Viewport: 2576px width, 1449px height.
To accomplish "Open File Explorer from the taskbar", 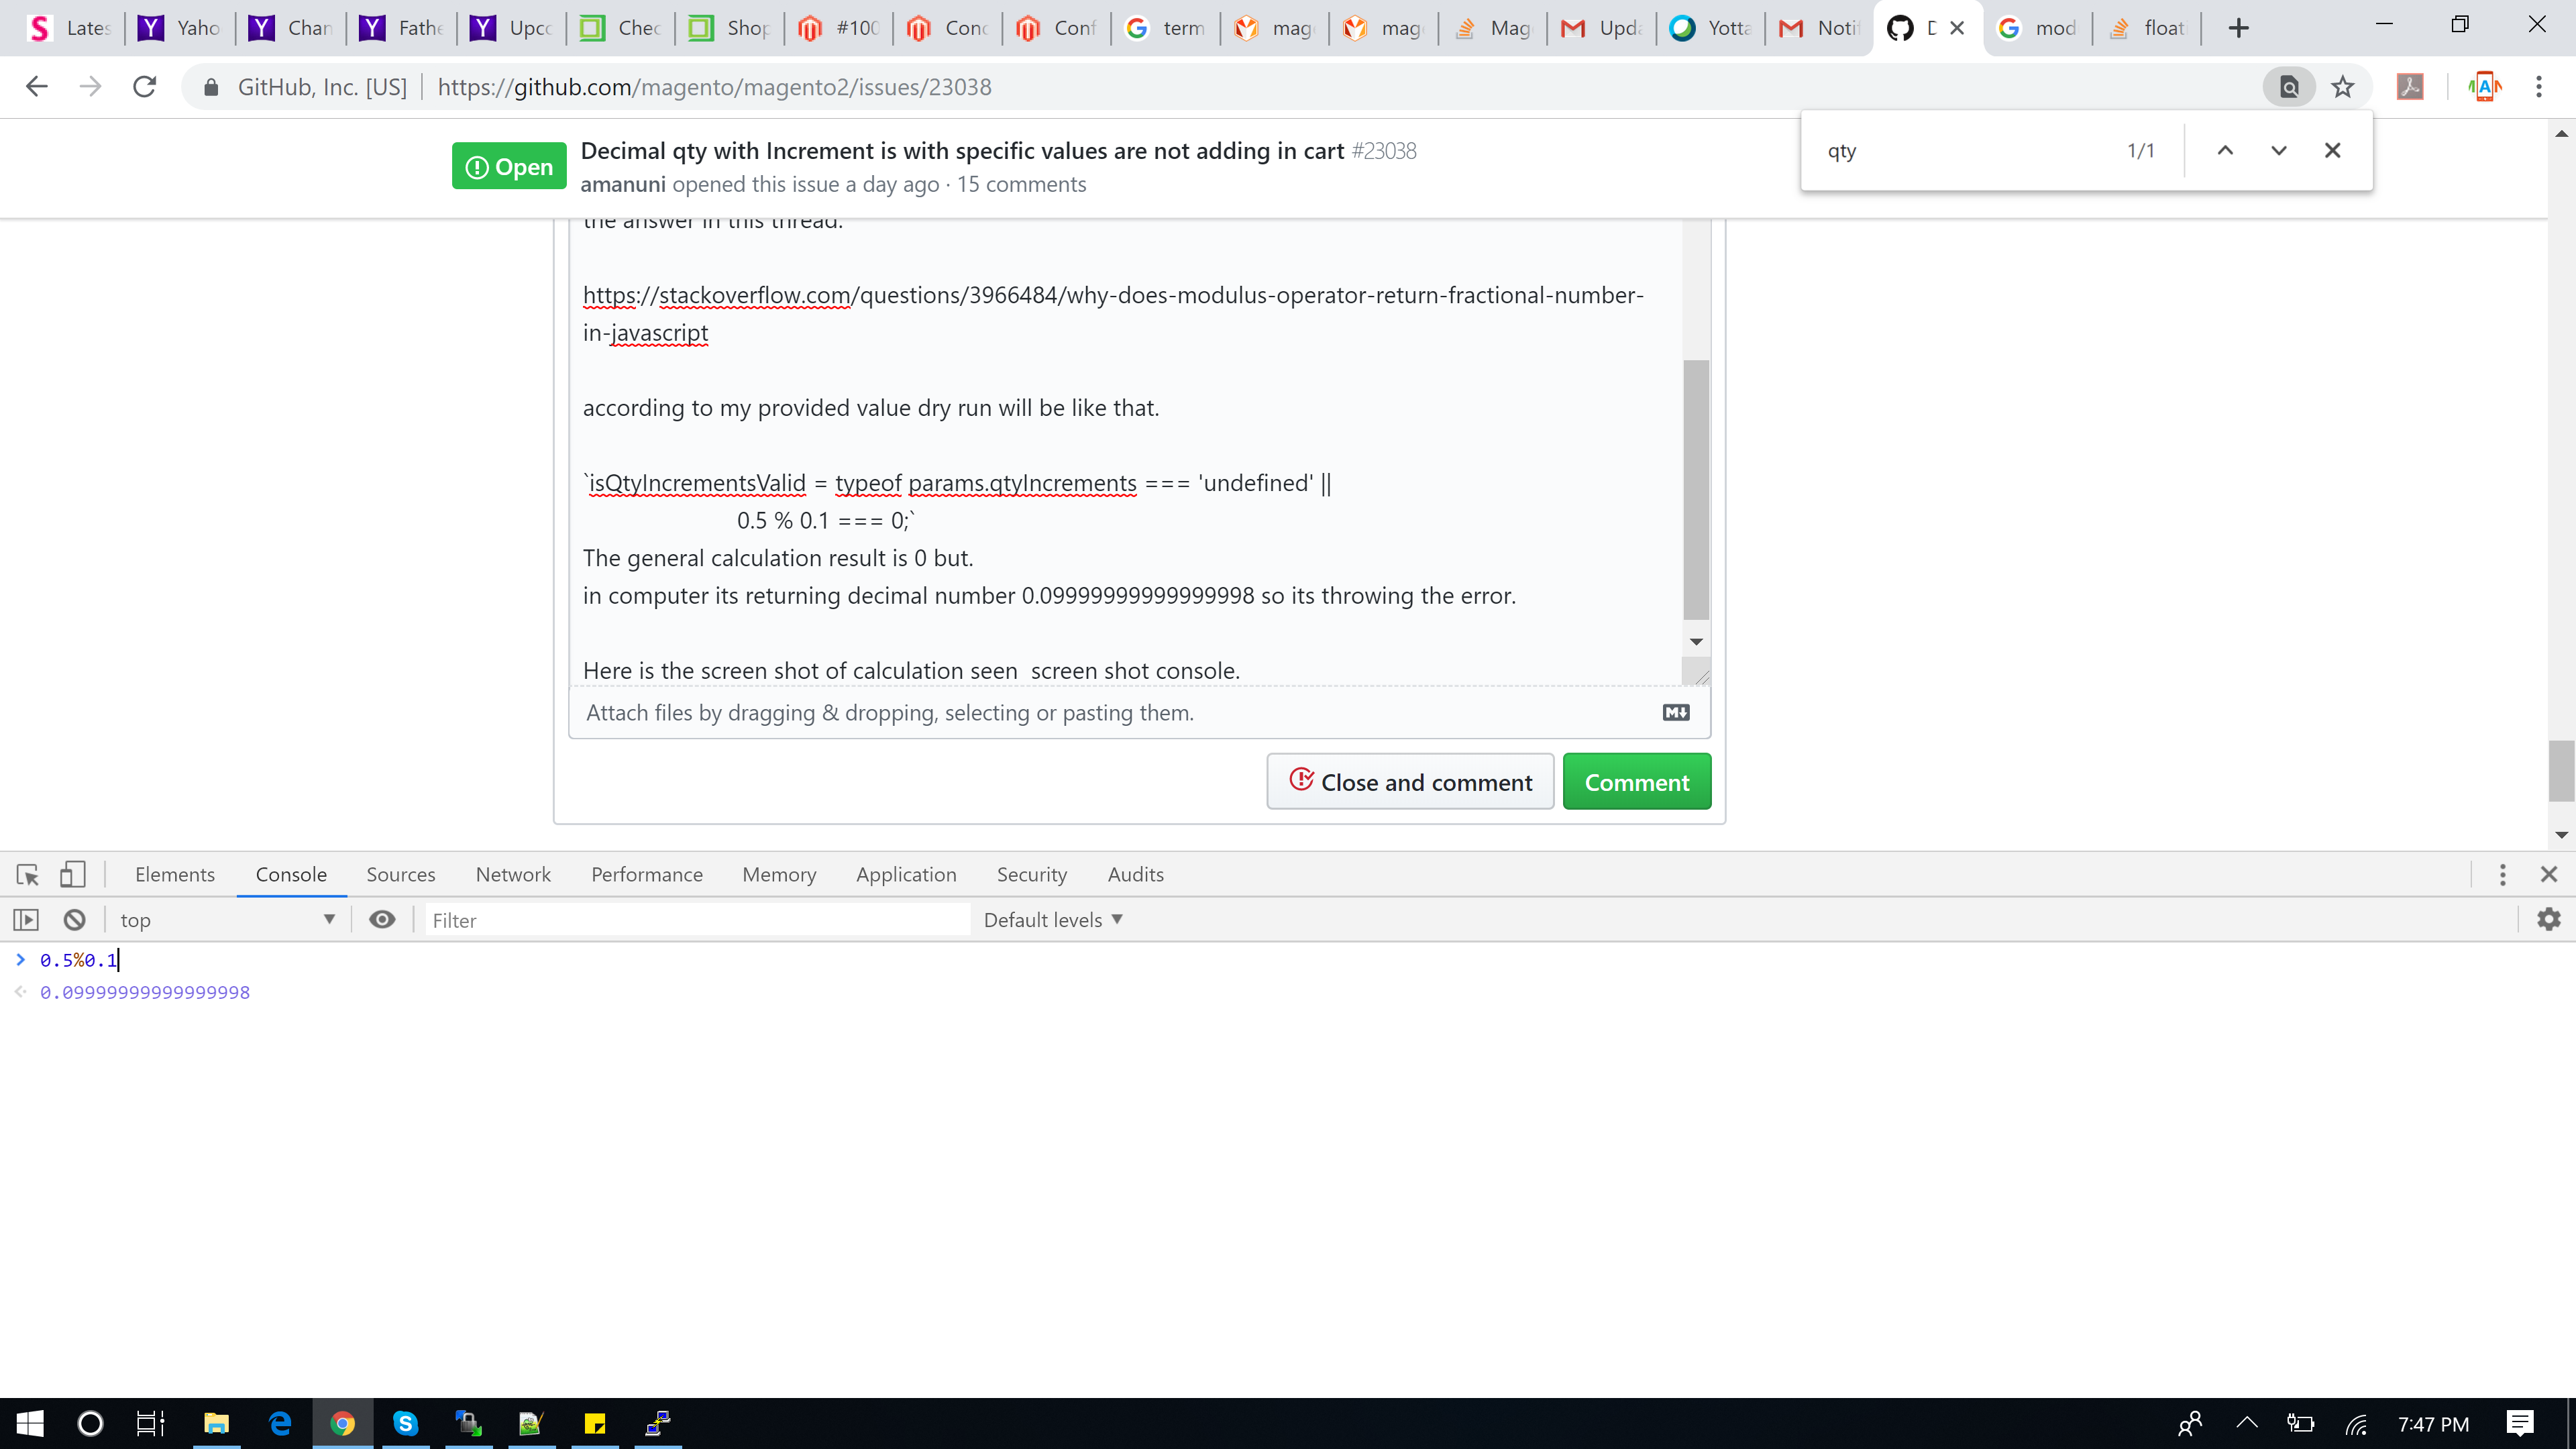I will tap(216, 1424).
